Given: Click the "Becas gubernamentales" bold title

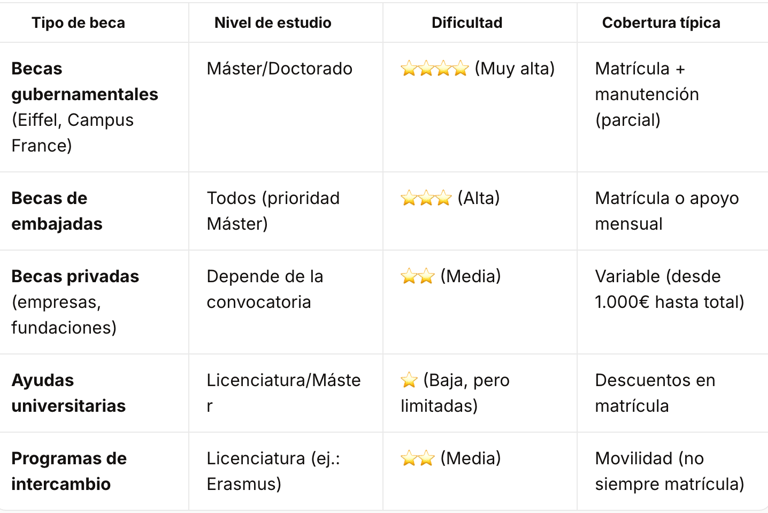Looking at the screenshot, I should coord(84,82).
